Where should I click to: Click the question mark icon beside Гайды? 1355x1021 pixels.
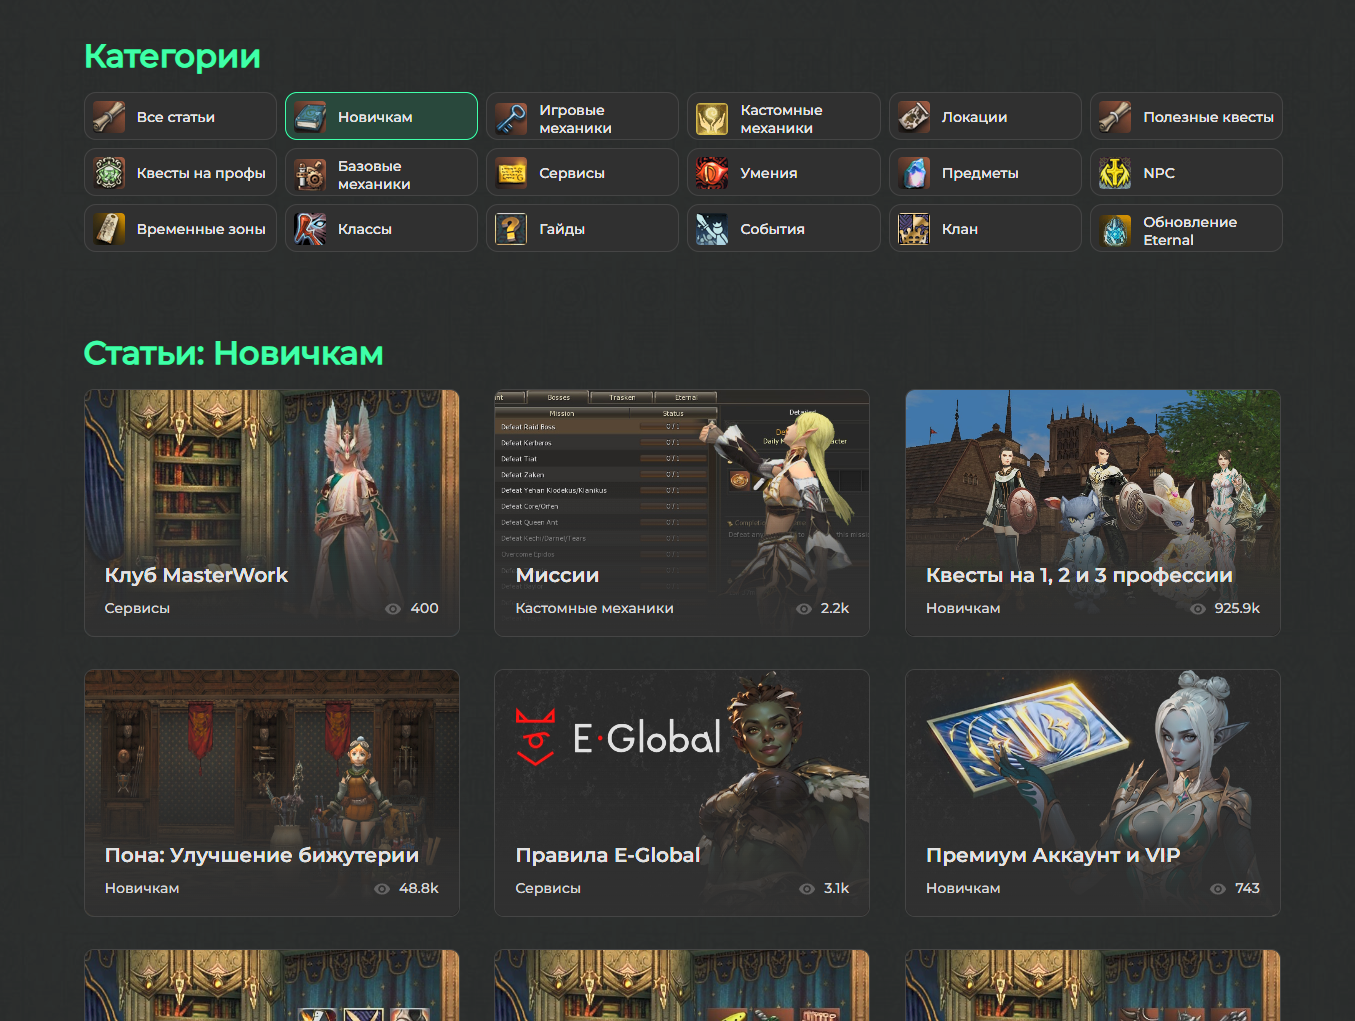pos(511,229)
